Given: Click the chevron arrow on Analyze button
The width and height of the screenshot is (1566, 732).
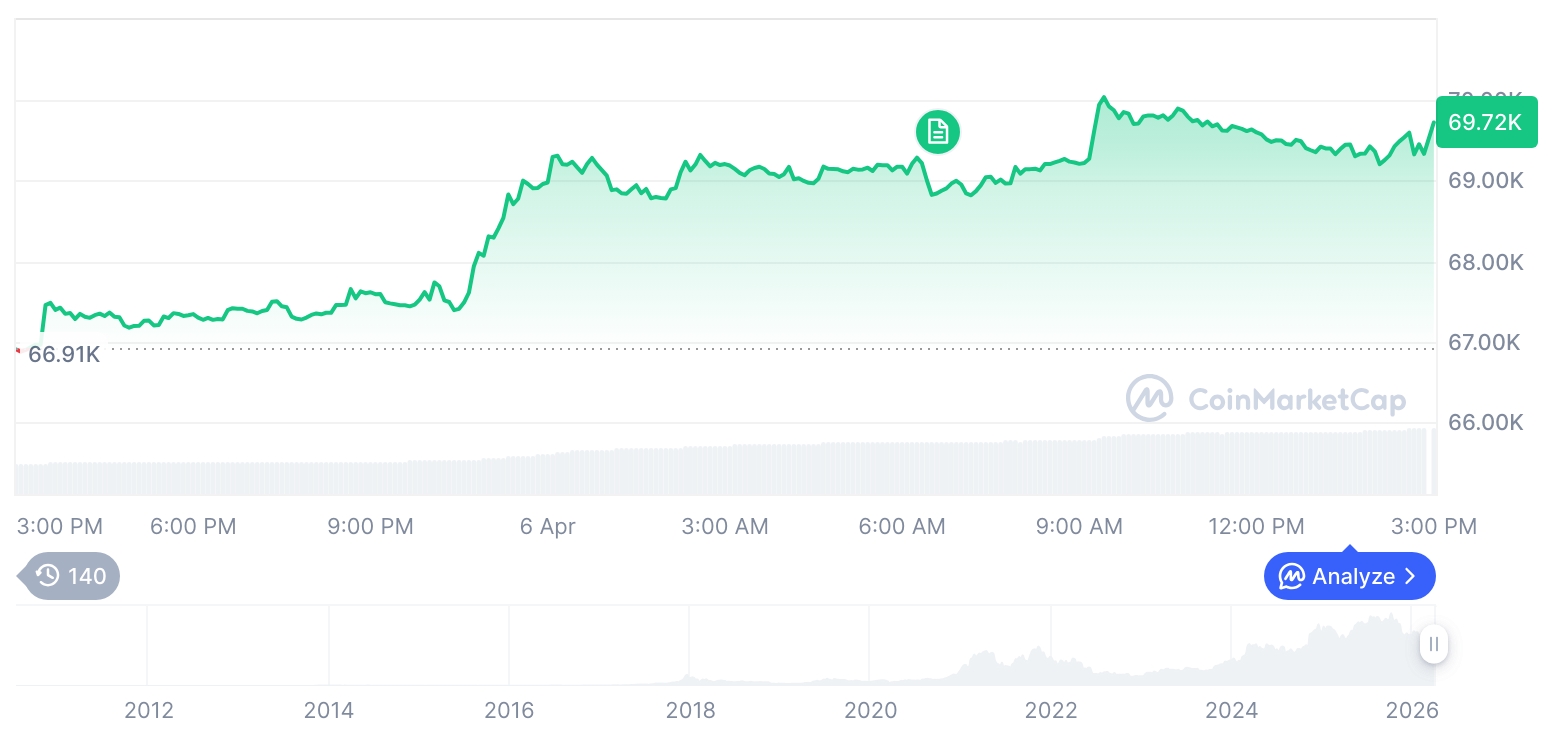Looking at the screenshot, I should coord(1411,577).
